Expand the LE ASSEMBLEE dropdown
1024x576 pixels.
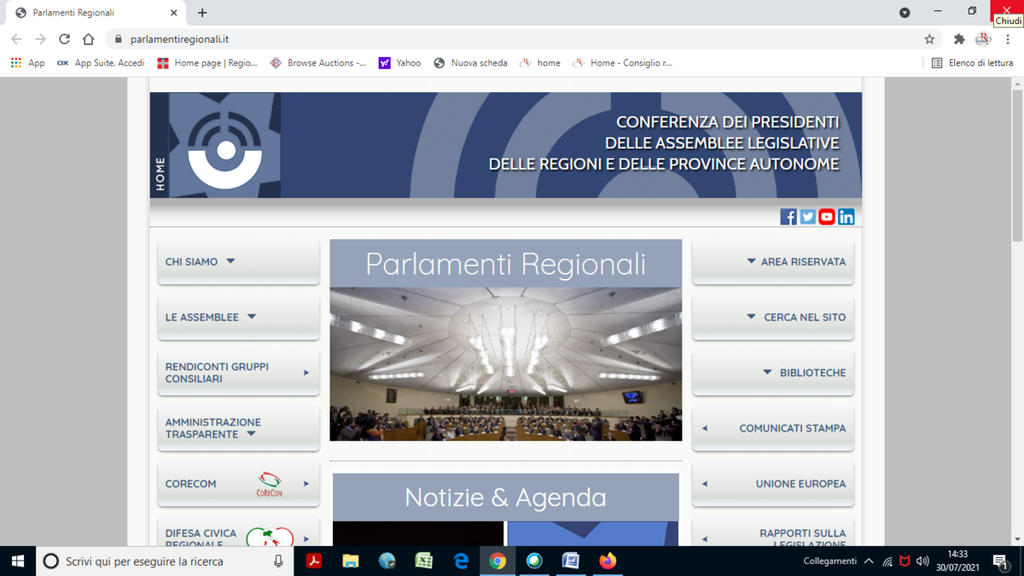211,317
